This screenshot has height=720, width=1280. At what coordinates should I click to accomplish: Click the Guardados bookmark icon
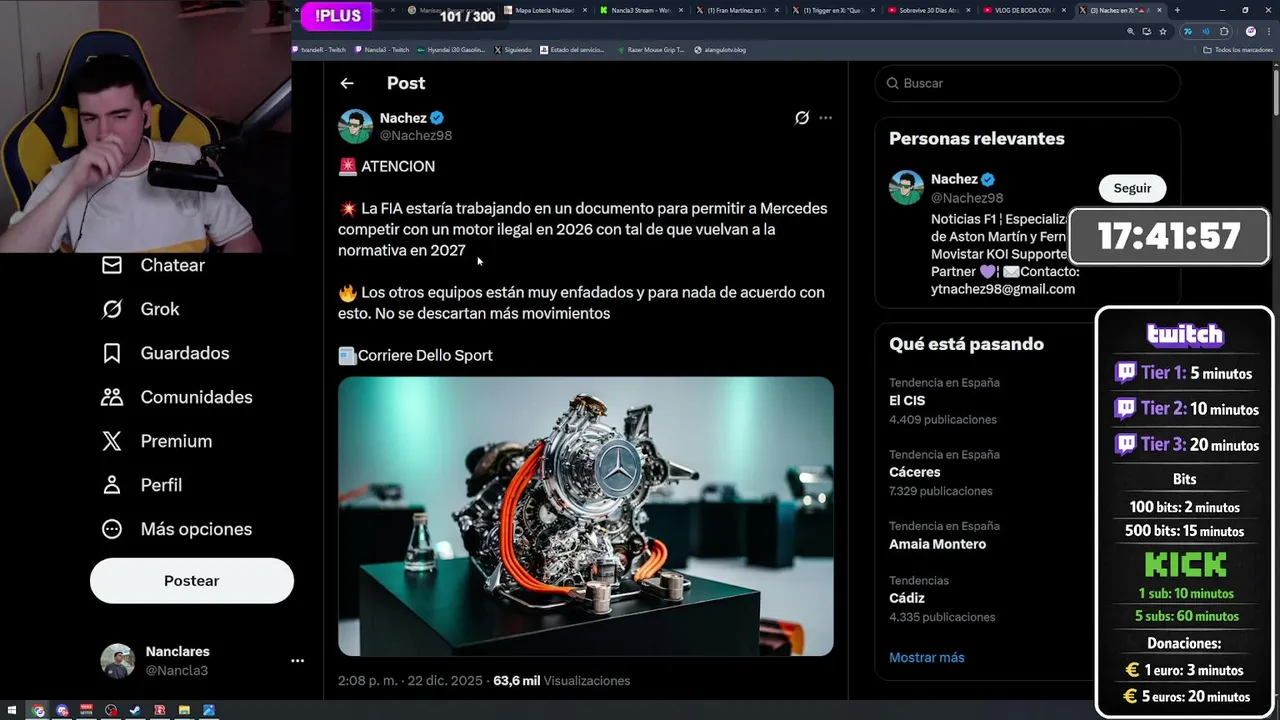point(112,353)
